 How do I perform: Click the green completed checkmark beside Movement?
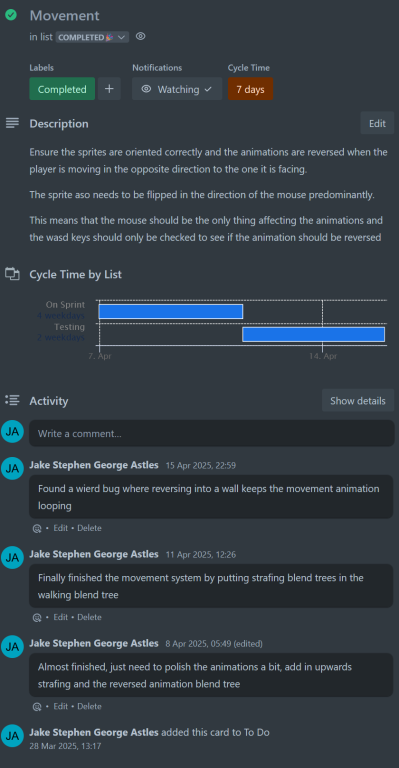(11, 15)
